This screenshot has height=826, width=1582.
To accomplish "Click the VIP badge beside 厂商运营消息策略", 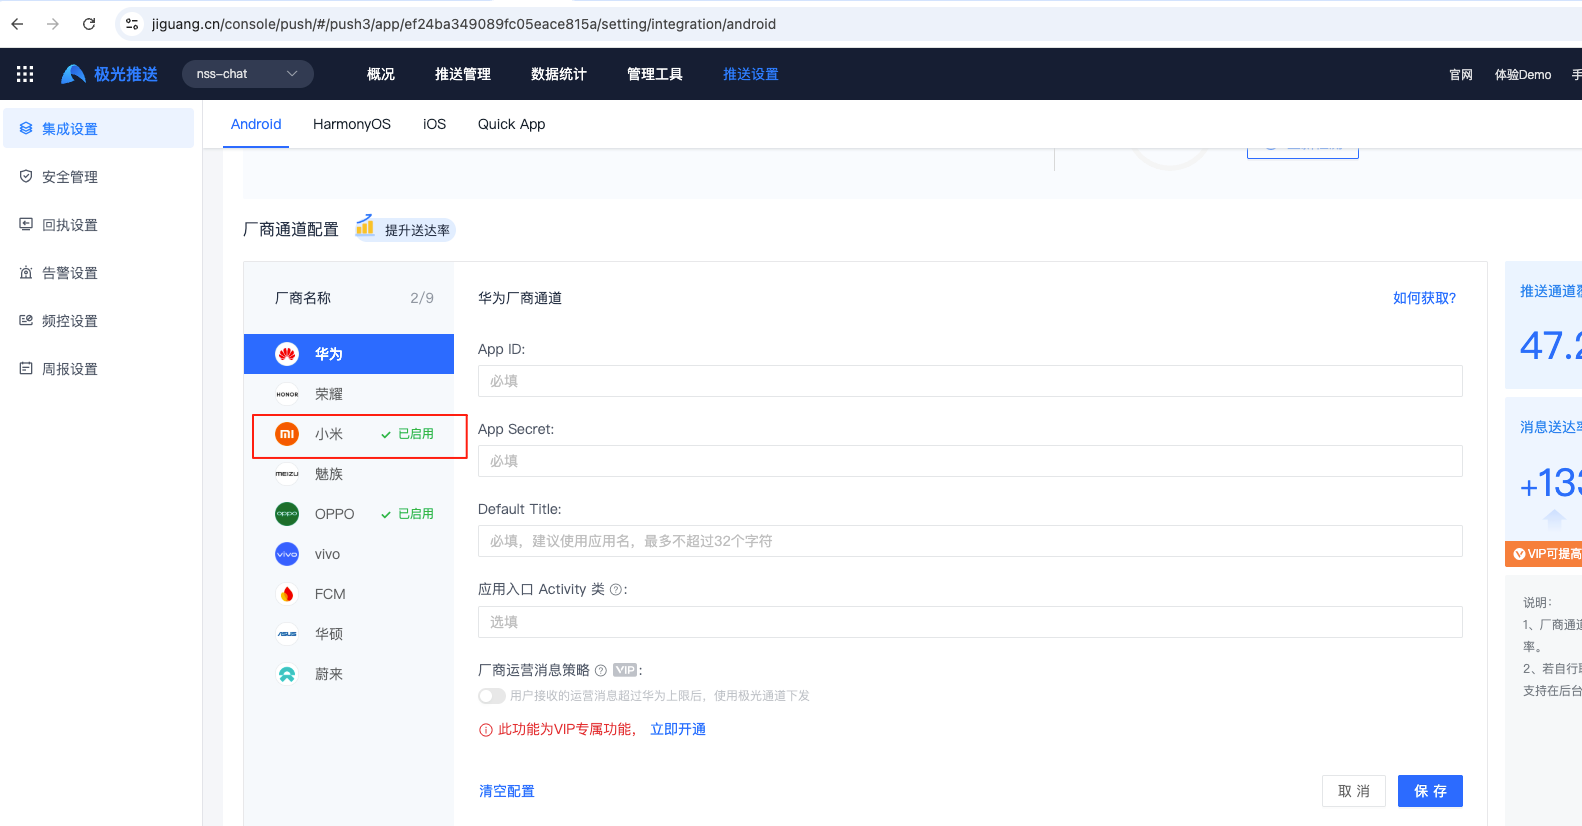I will (625, 670).
